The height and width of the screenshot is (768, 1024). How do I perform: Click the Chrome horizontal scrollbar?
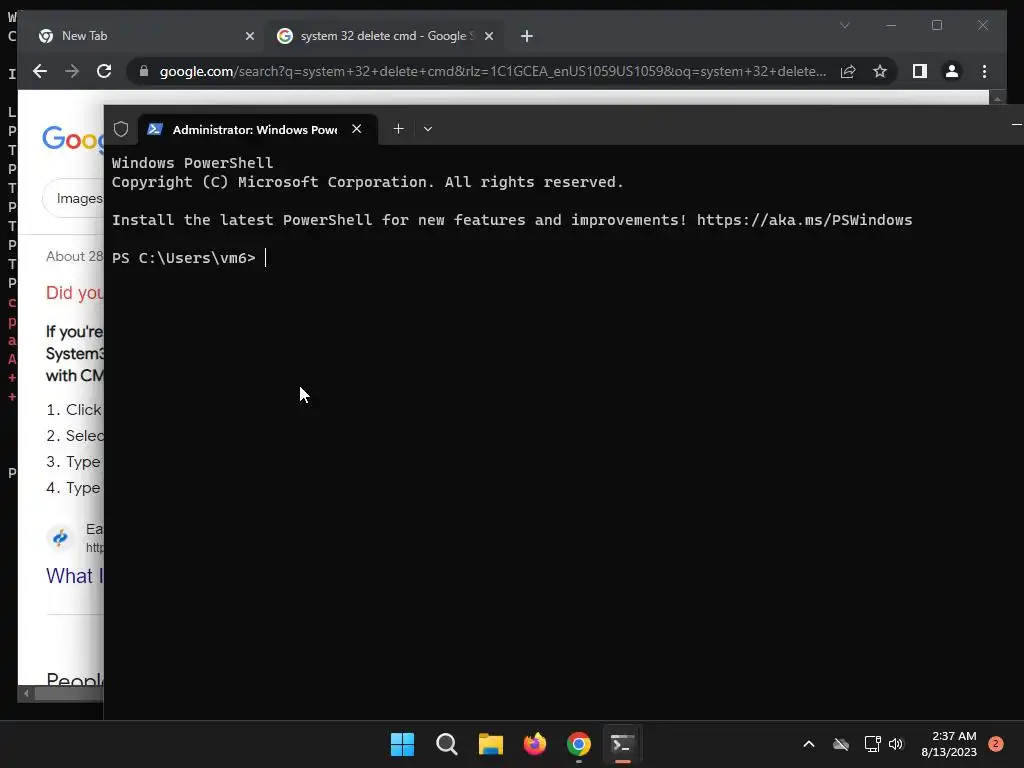69,694
